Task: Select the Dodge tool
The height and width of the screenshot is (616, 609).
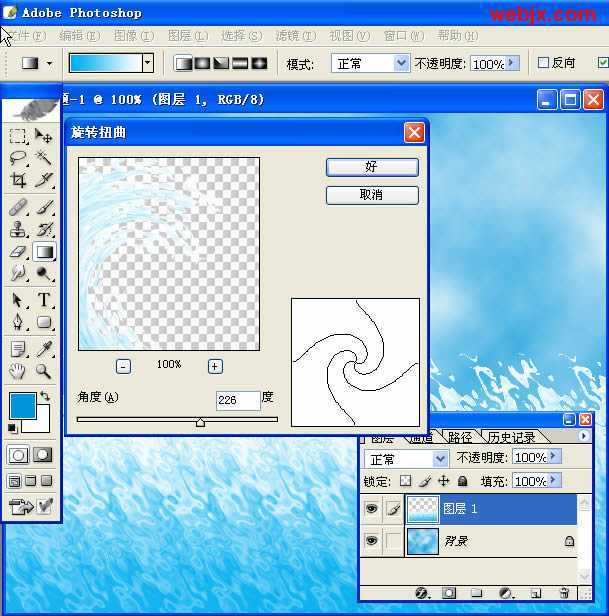Action: 43,273
